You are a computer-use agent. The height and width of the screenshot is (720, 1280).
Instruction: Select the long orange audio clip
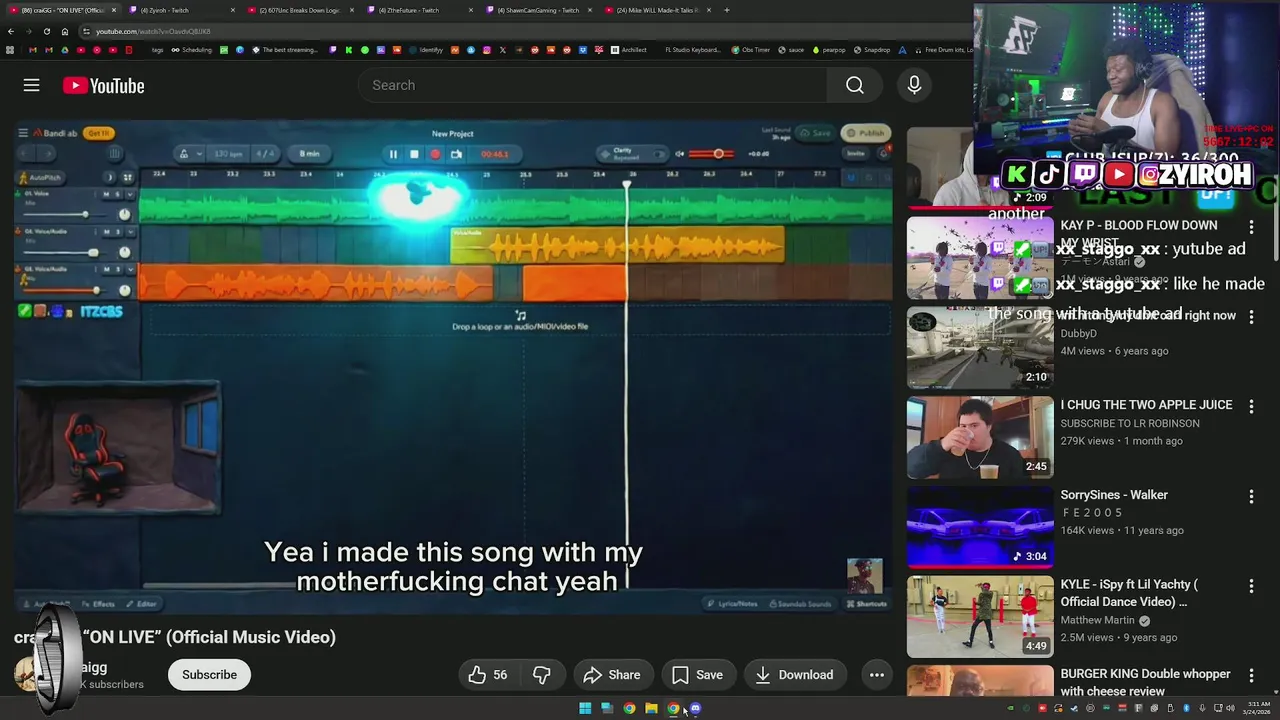point(314,284)
